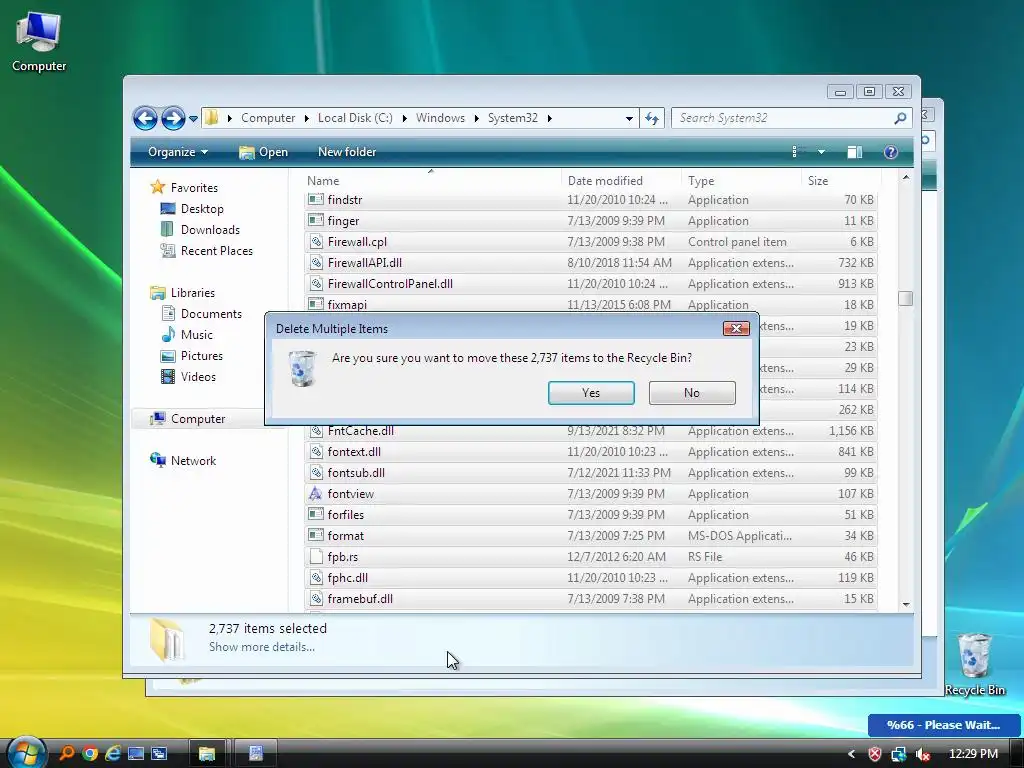The image size is (1024, 768).
Task: Click Windows in the address breadcrumb
Action: tap(440, 118)
